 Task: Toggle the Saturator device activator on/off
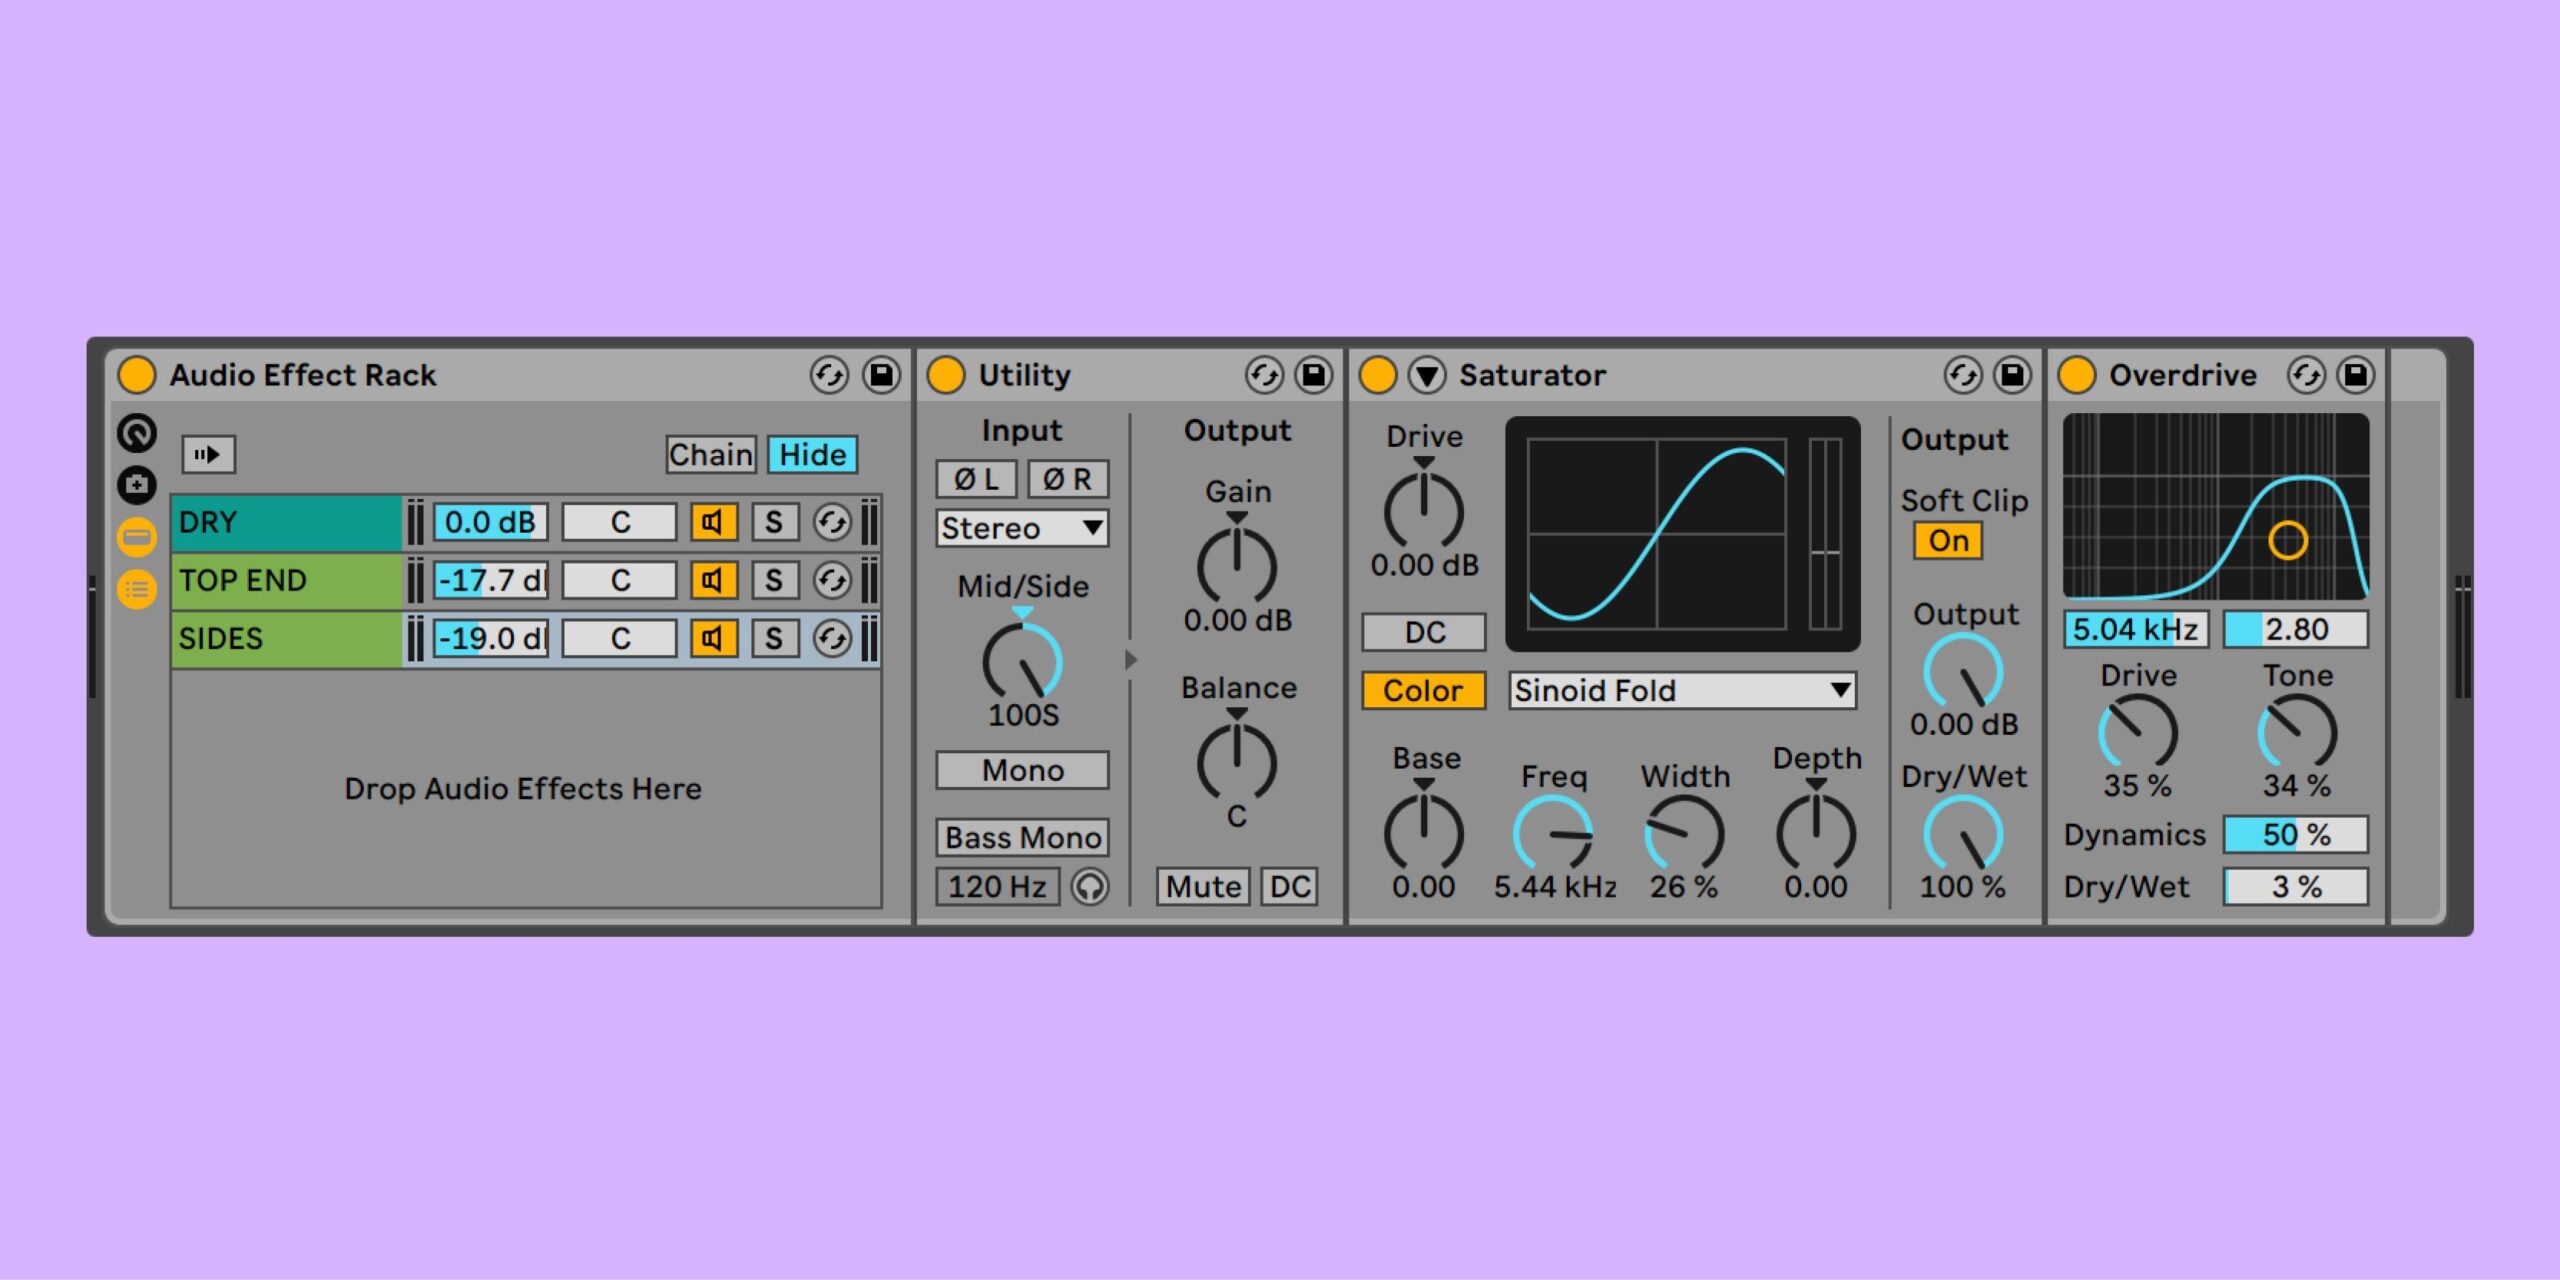tap(1378, 375)
